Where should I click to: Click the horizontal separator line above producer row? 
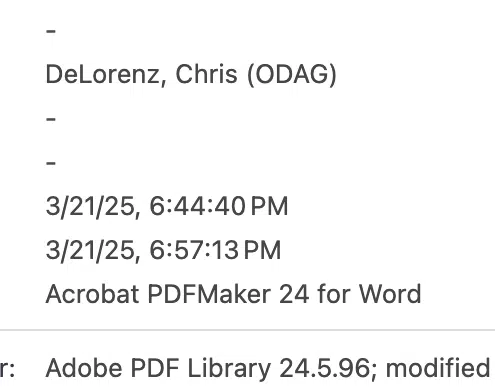click(247, 330)
